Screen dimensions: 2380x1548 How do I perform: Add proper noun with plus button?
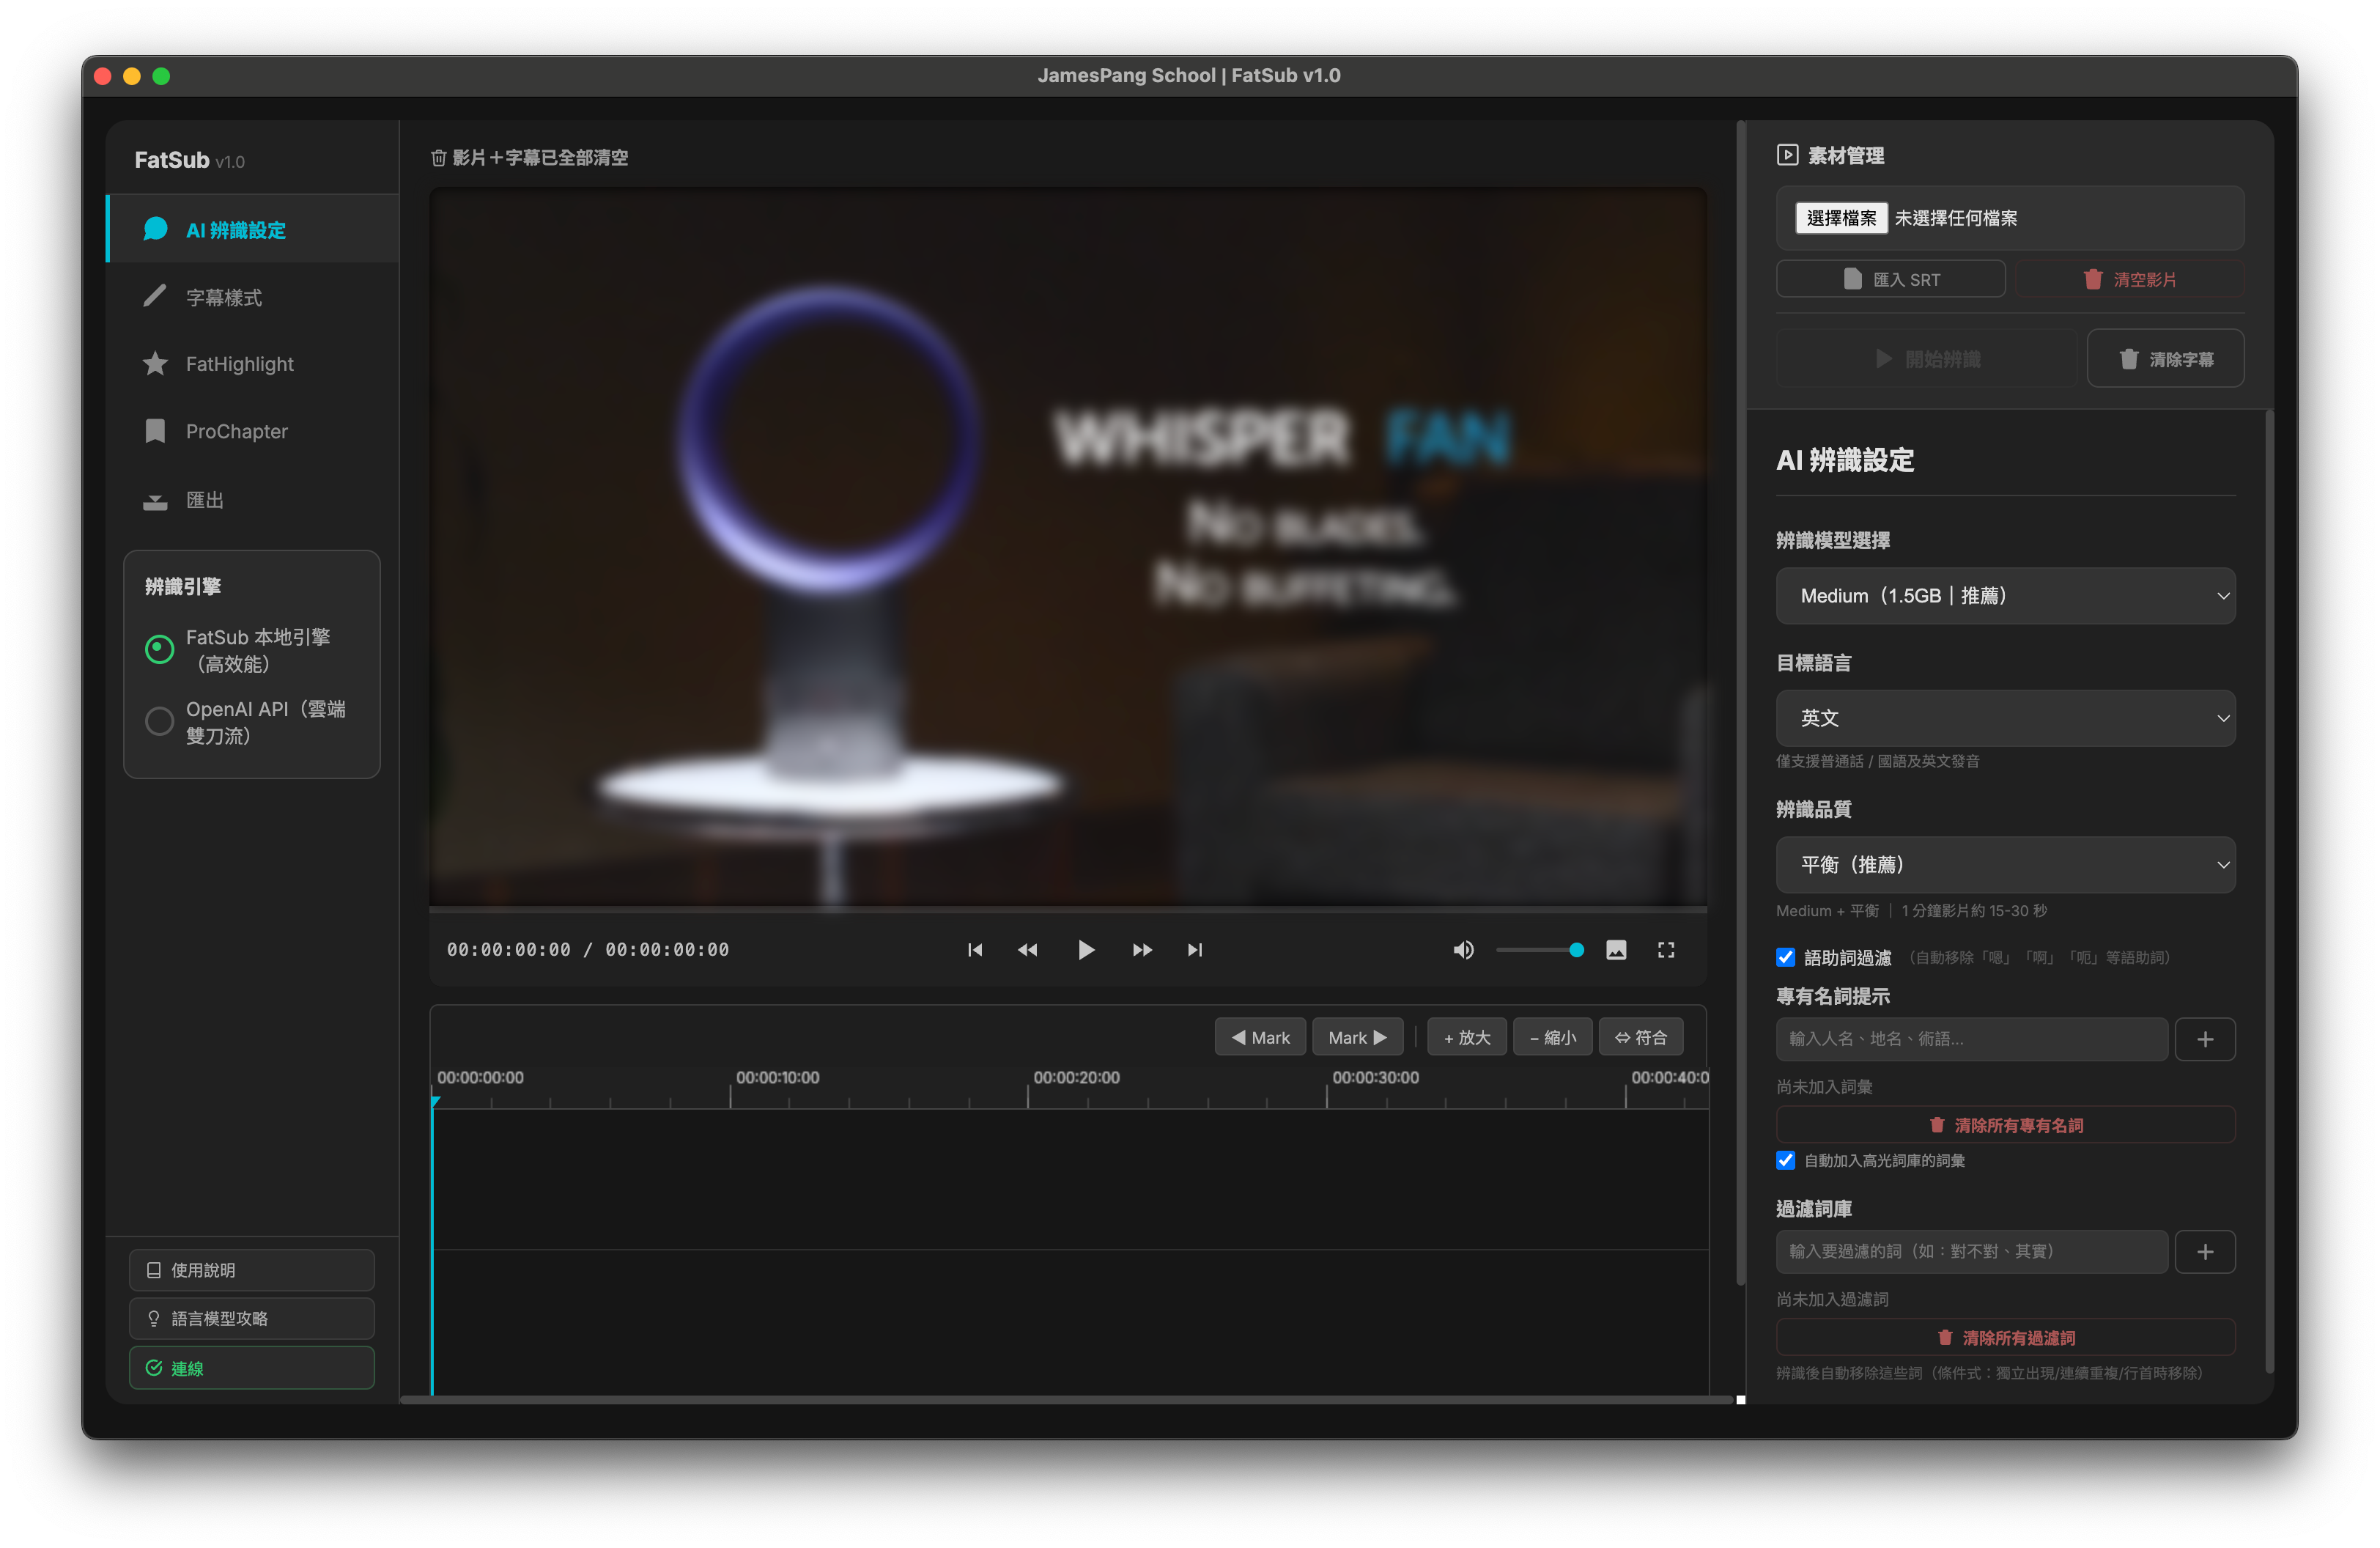click(x=2205, y=1040)
